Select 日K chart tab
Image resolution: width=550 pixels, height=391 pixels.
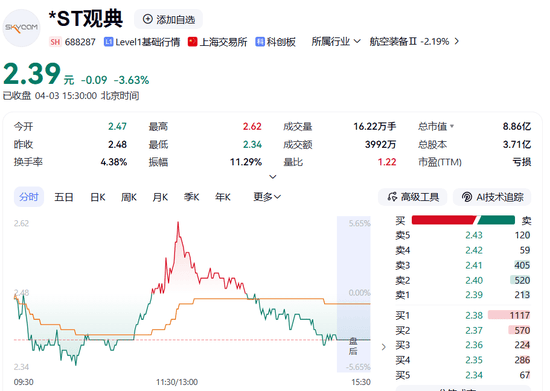[98, 197]
